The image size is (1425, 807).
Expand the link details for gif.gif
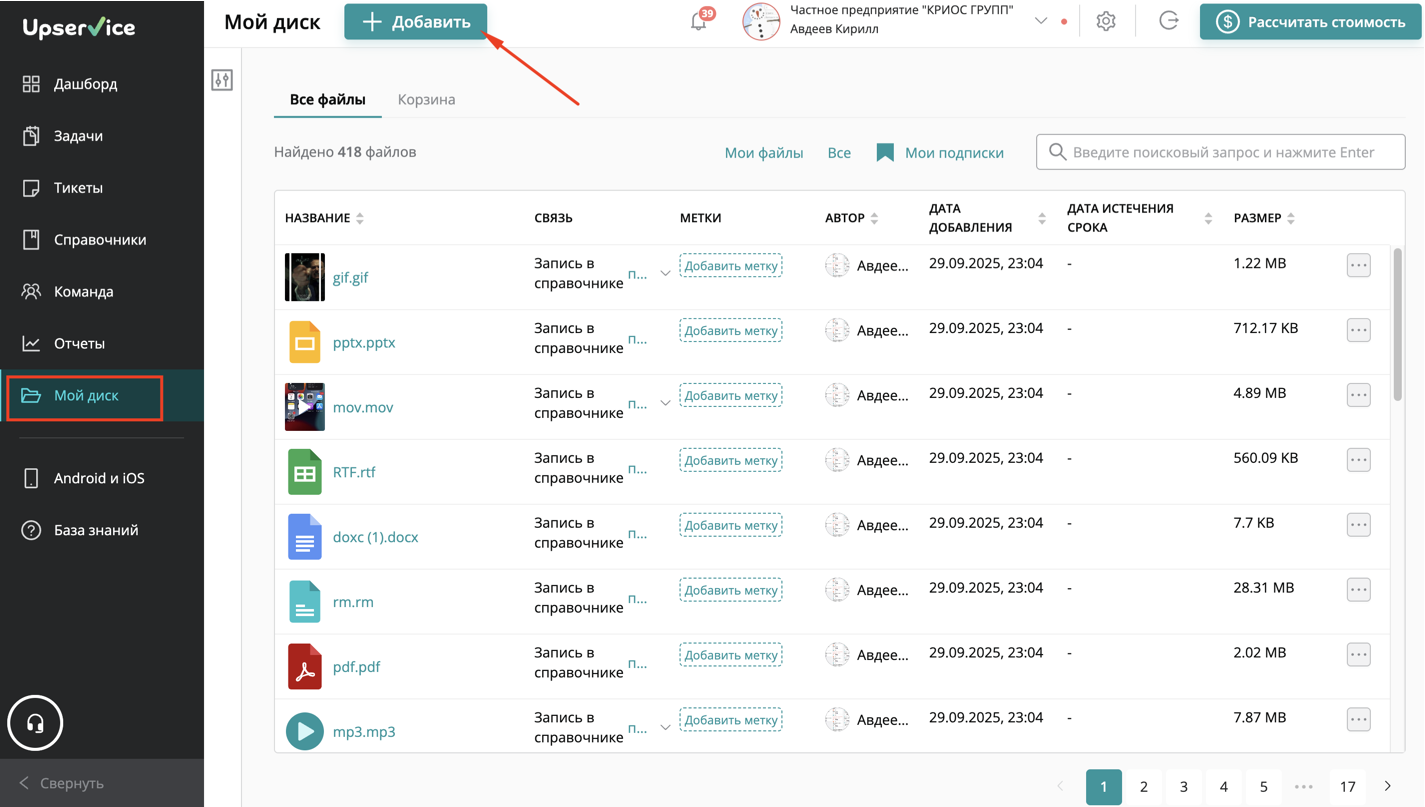[665, 274]
